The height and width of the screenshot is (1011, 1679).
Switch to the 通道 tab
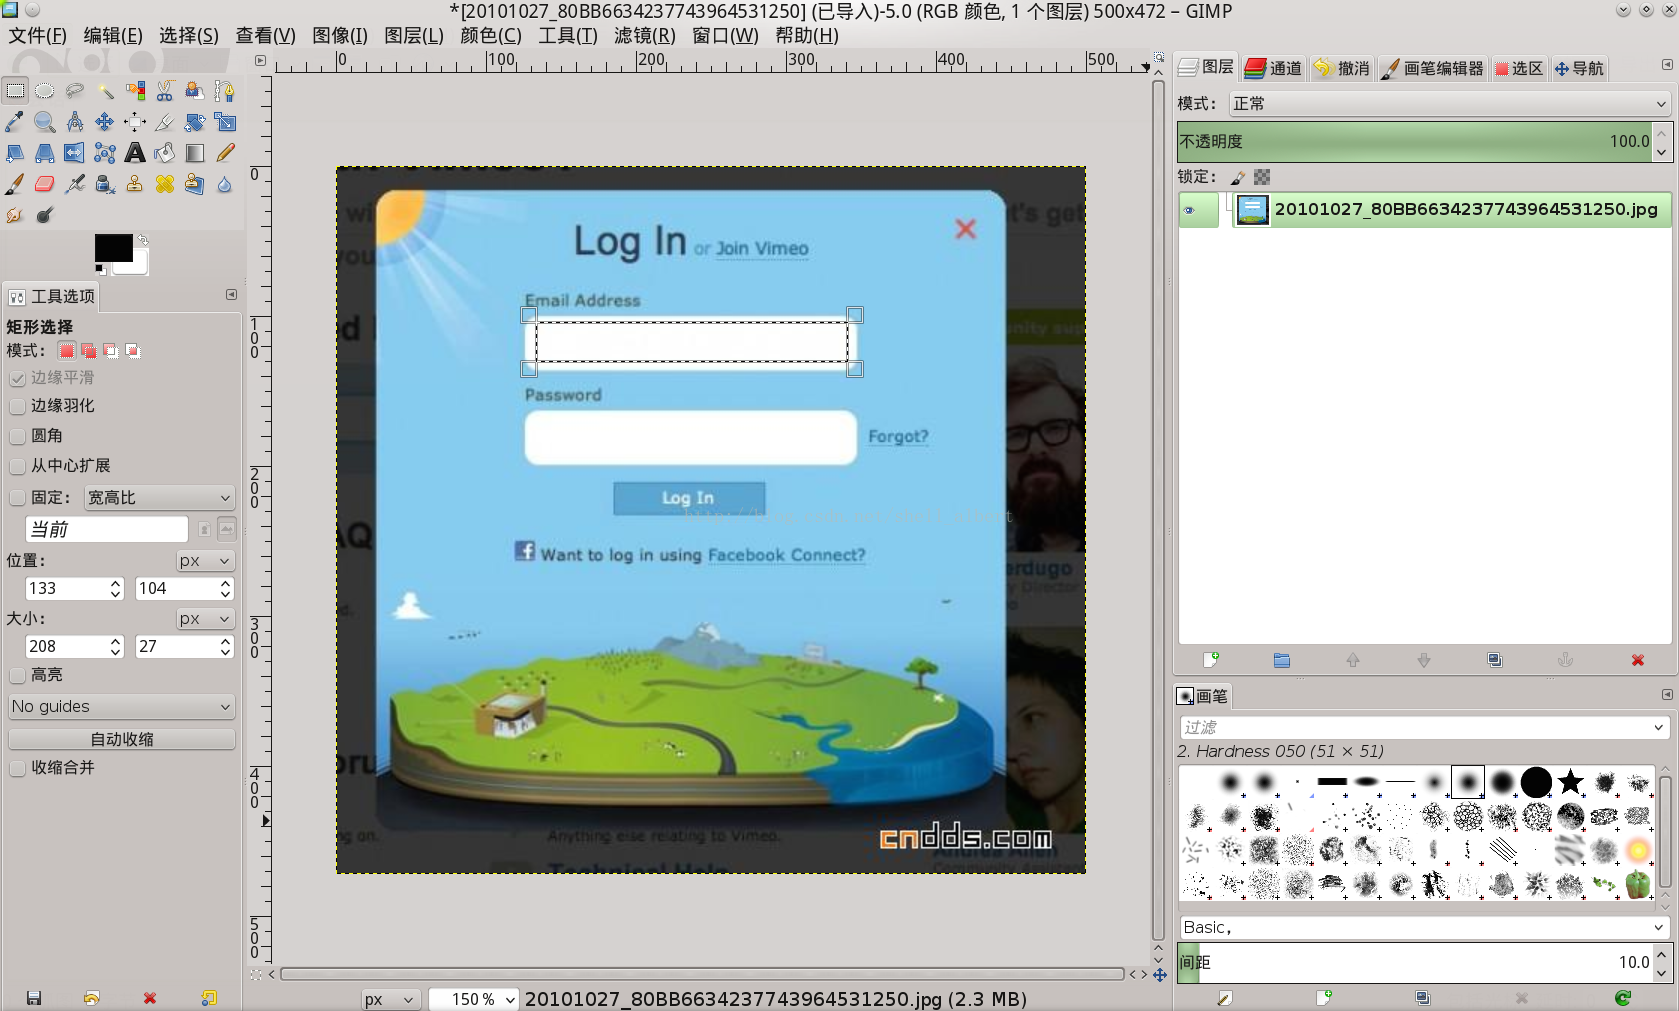click(1273, 68)
